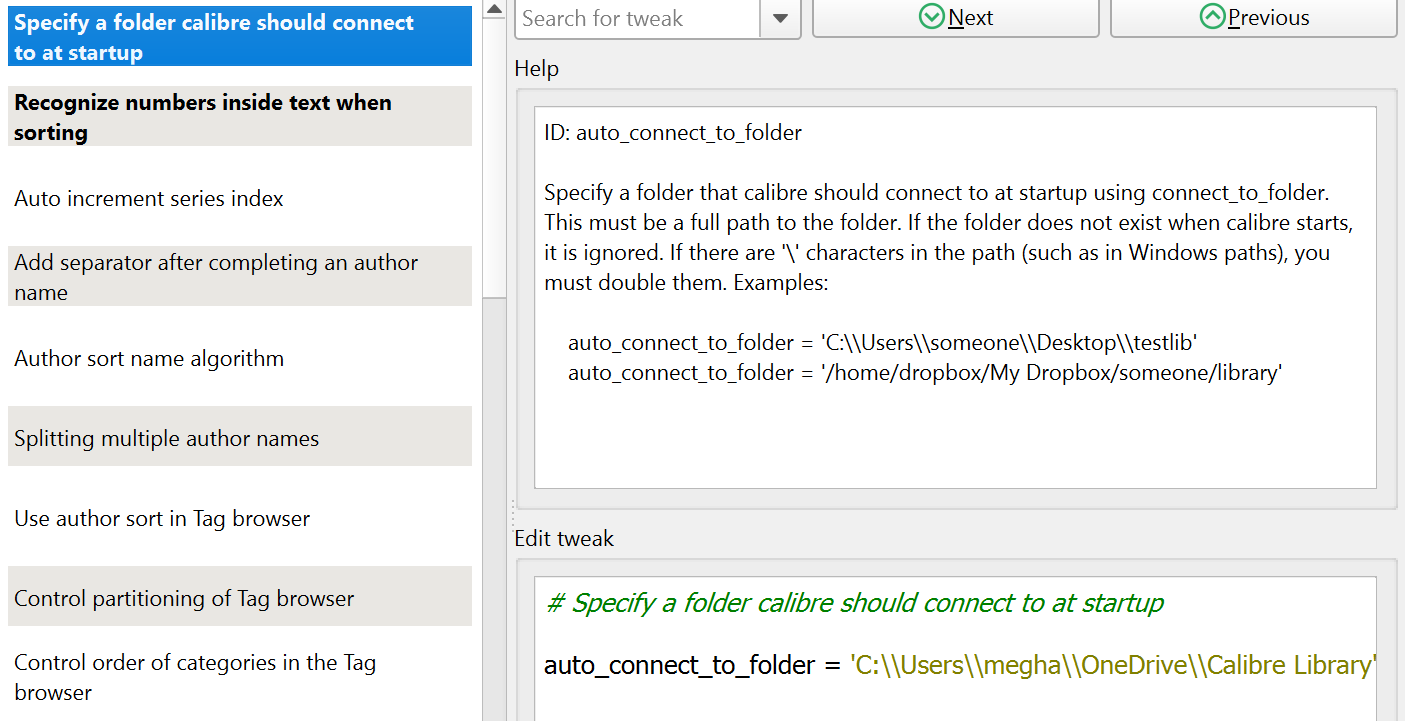Type in the Search for tweak field
This screenshot has width=1405, height=721.
(637, 18)
